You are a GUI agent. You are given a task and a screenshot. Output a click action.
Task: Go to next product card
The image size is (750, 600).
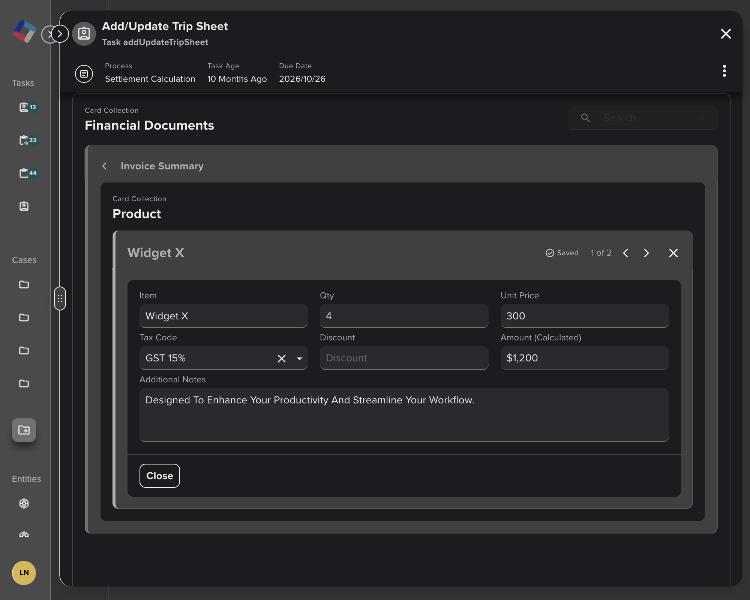point(646,253)
